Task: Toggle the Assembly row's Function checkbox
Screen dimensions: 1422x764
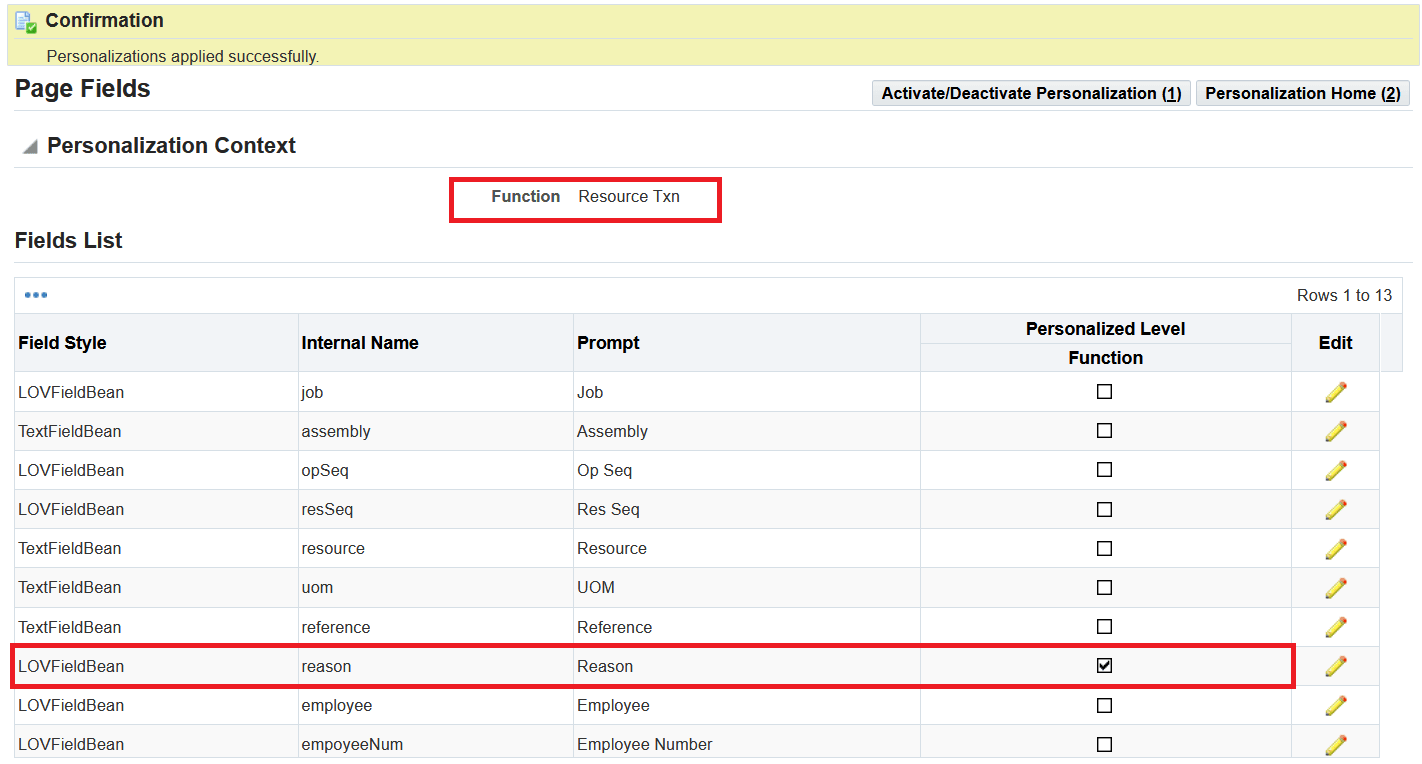Action: (1104, 430)
